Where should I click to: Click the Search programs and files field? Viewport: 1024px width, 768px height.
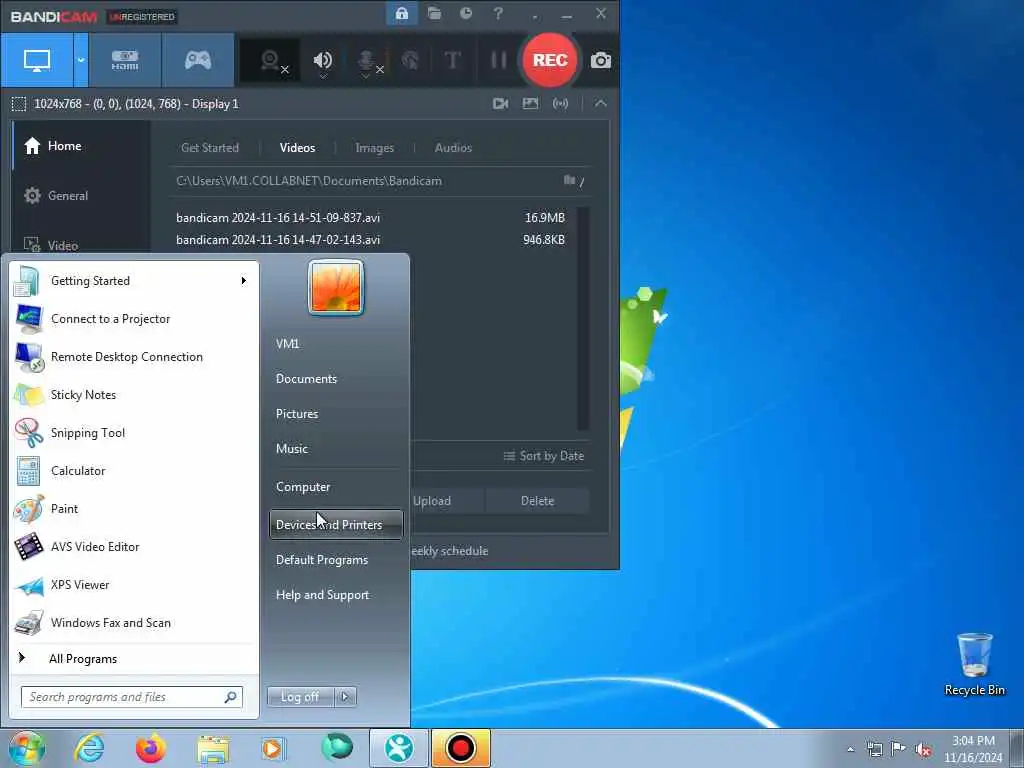[x=131, y=697]
